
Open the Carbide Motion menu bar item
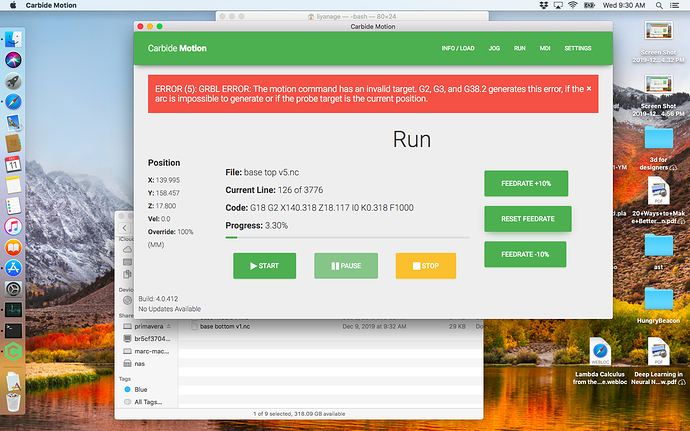51,5
